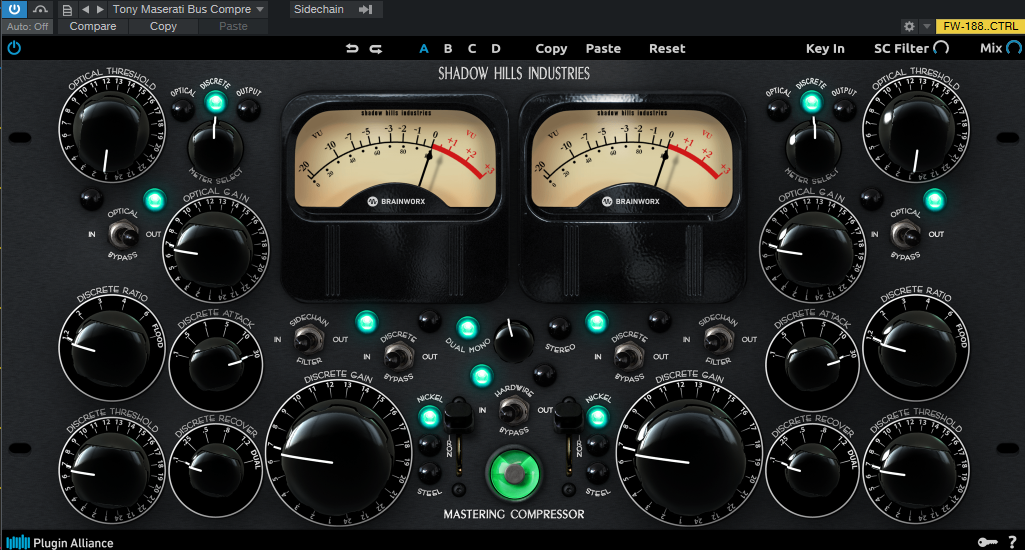
Task: Click Copy beside the D settings slot
Action: pos(551,48)
